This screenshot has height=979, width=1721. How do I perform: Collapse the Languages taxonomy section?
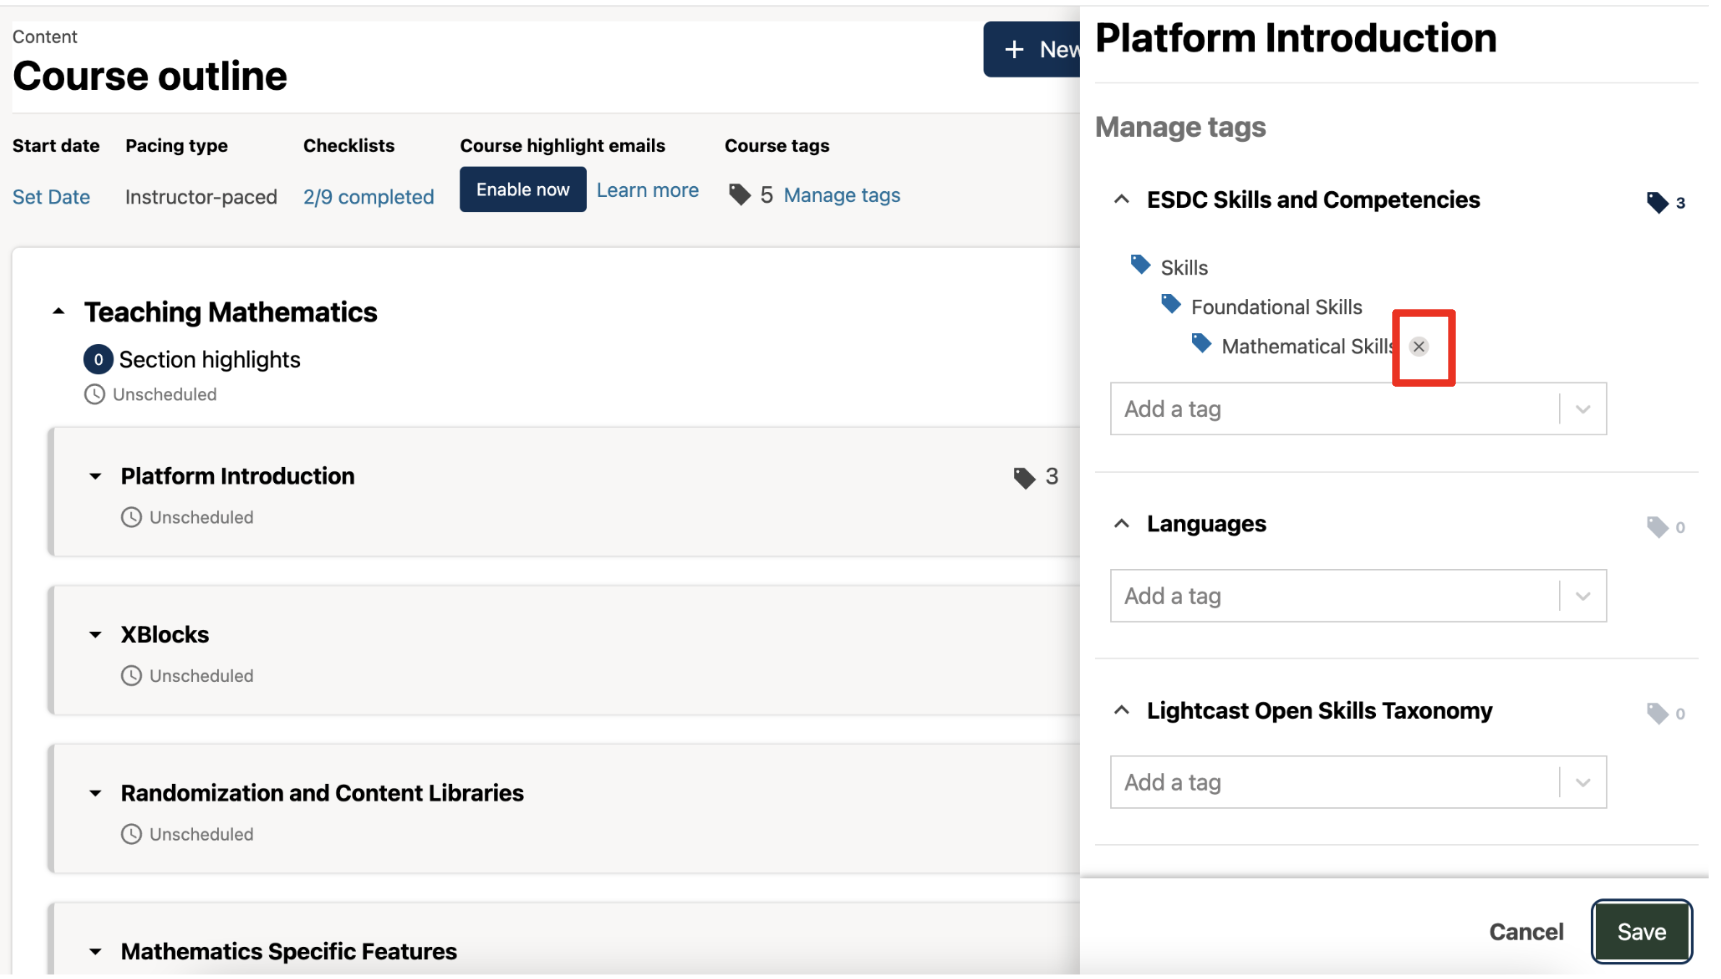[1121, 525]
